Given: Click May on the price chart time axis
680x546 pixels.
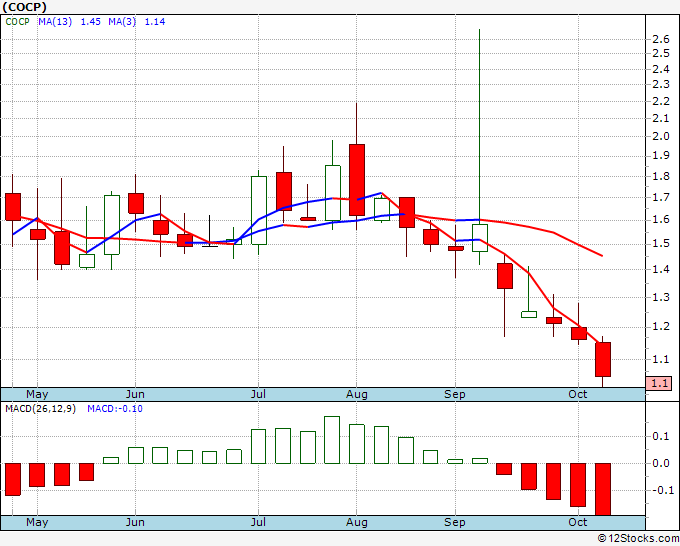Looking at the screenshot, I should pos(37,395).
